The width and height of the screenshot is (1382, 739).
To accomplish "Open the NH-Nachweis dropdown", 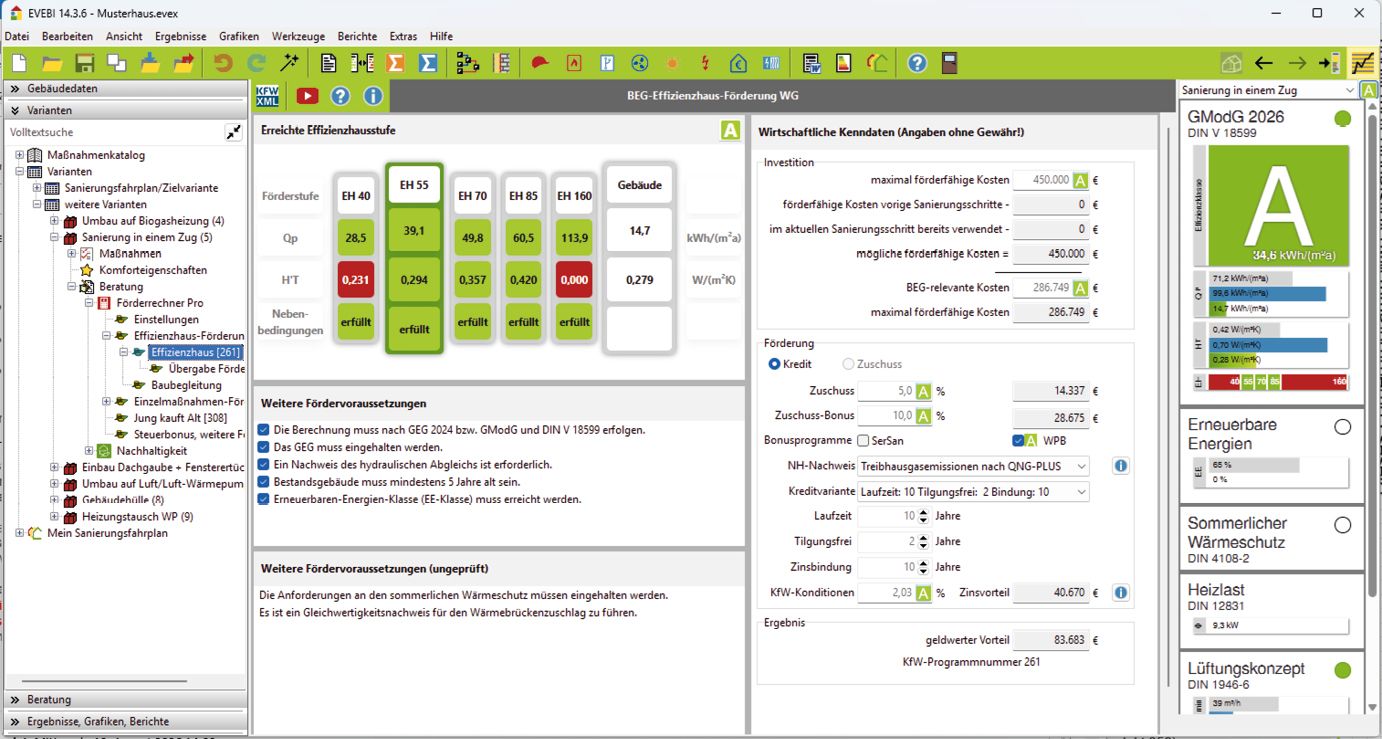I will click(x=974, y=466).
